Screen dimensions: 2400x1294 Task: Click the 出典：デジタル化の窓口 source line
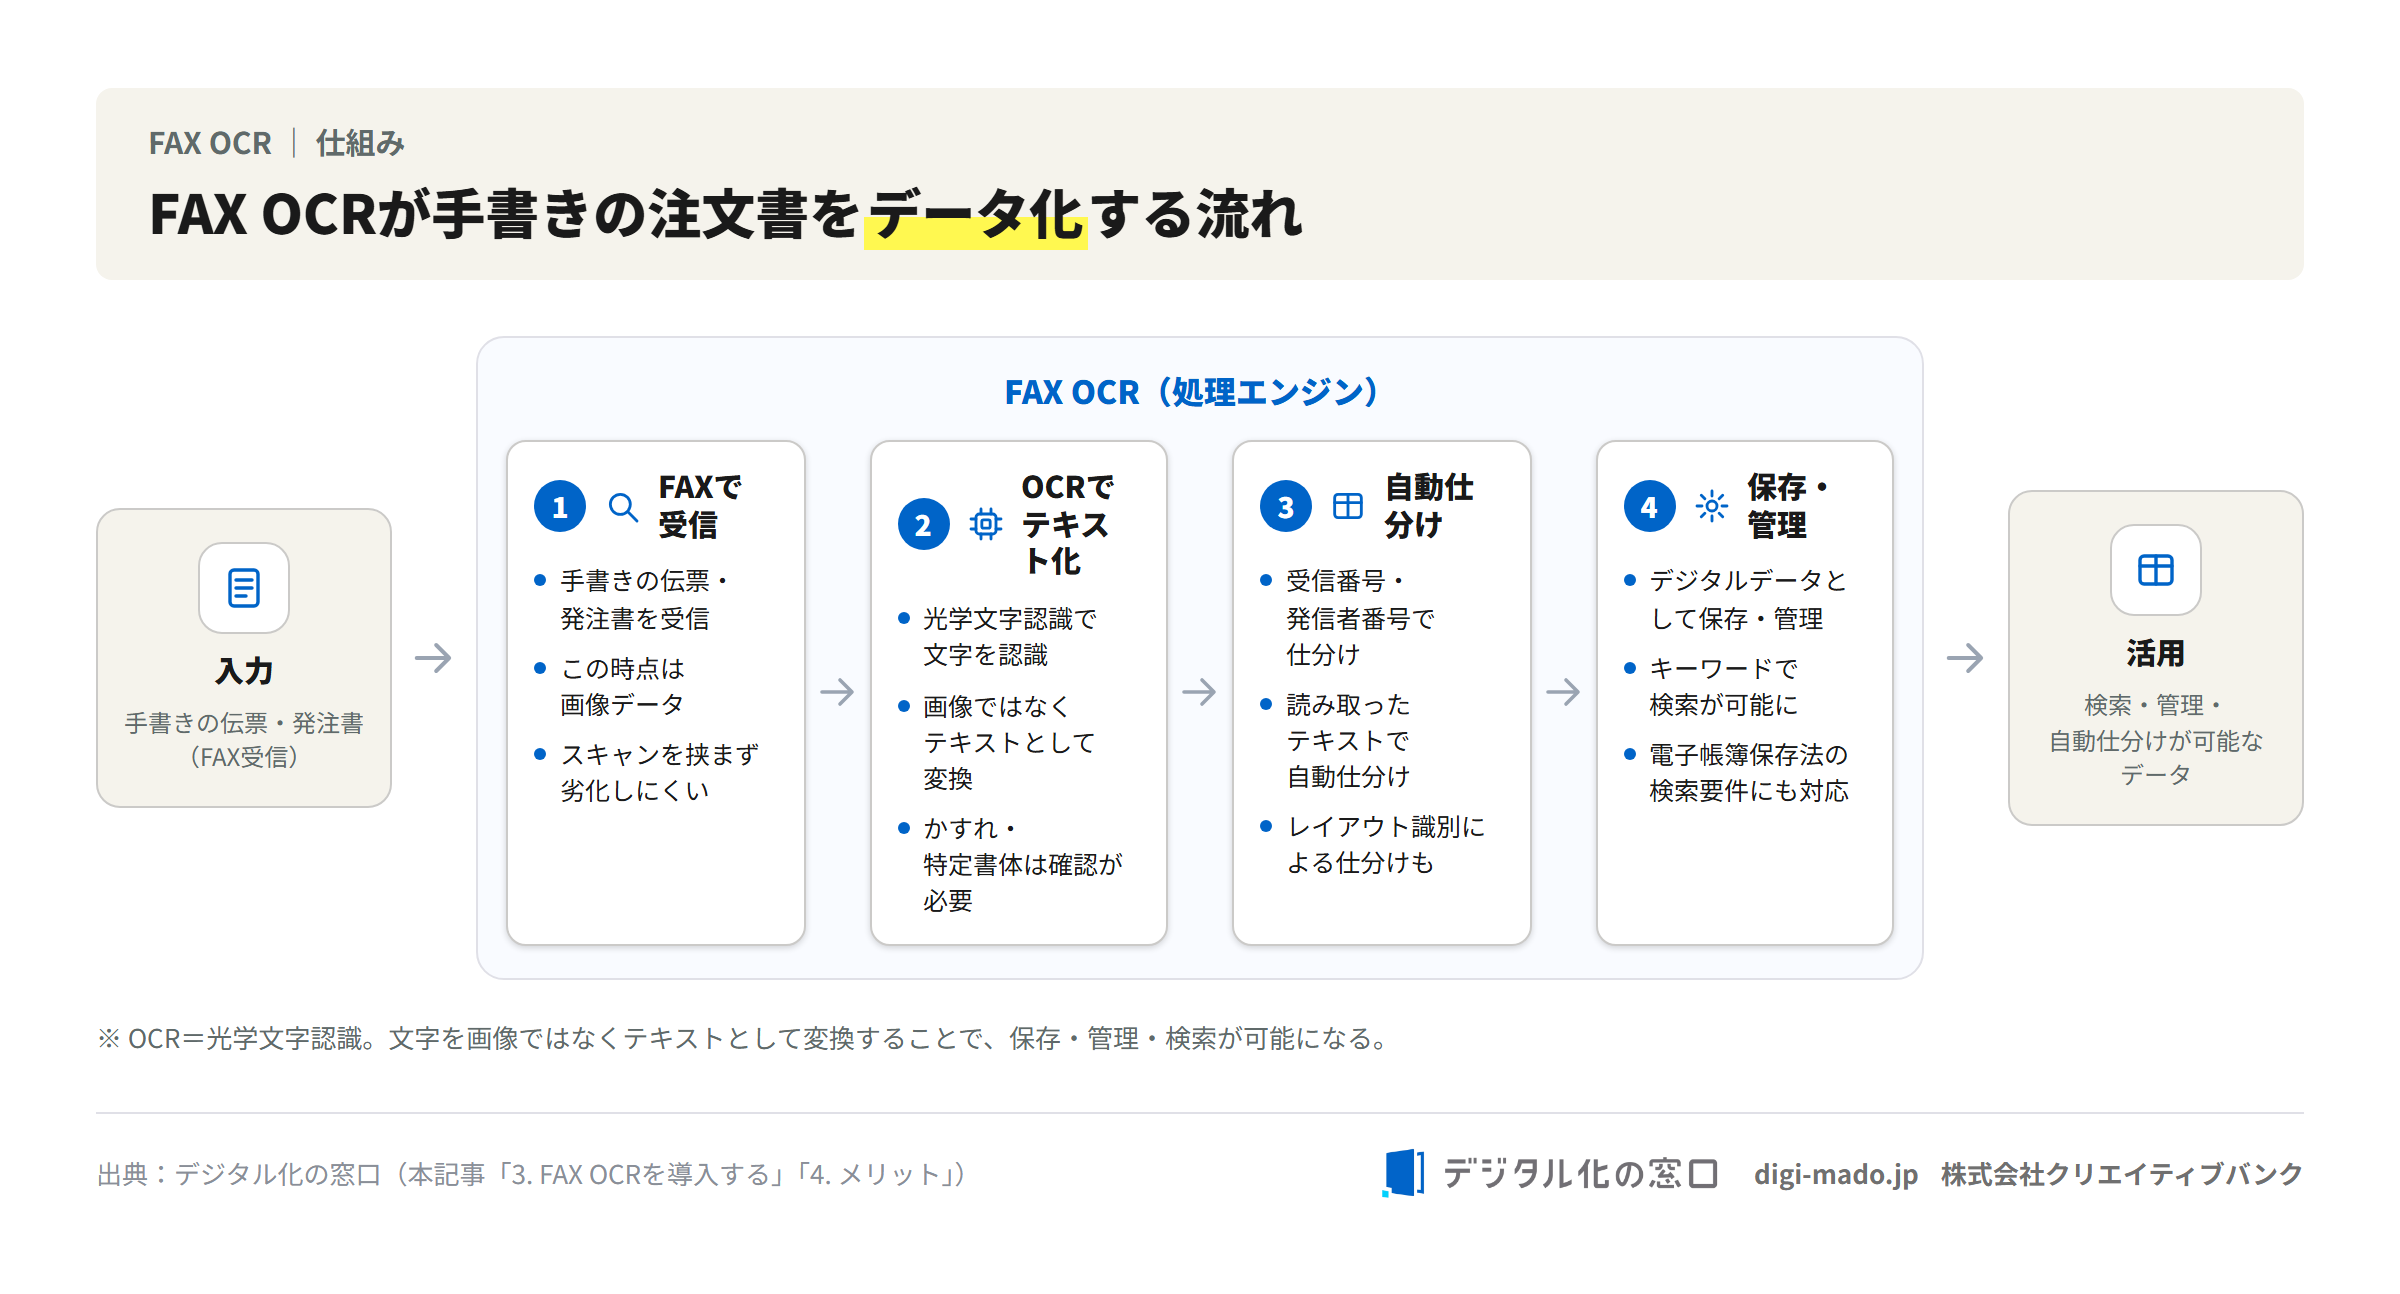pyautogui.click(x=532, y=1174)
